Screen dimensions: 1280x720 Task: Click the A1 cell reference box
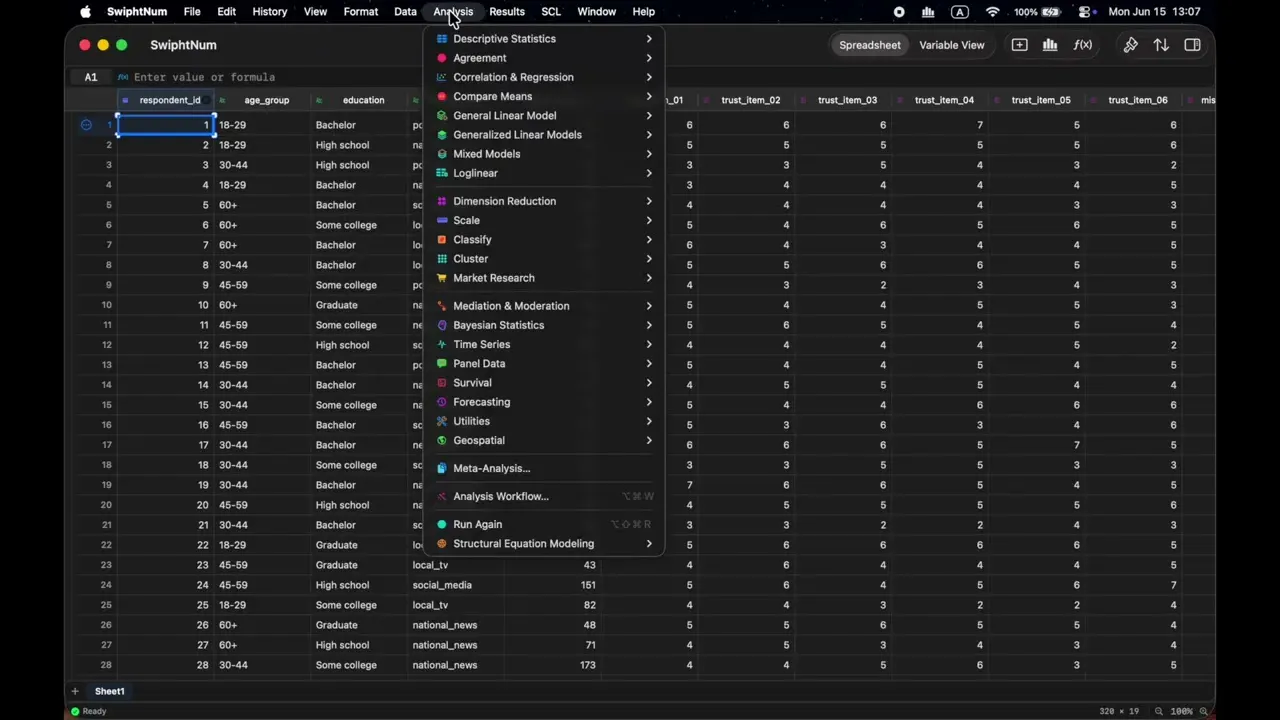(91, 77)
